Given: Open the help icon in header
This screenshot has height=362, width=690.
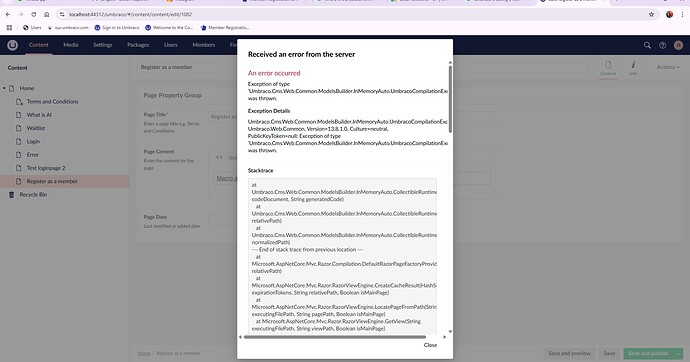Looking at the screenshot, I should point(662,45).
